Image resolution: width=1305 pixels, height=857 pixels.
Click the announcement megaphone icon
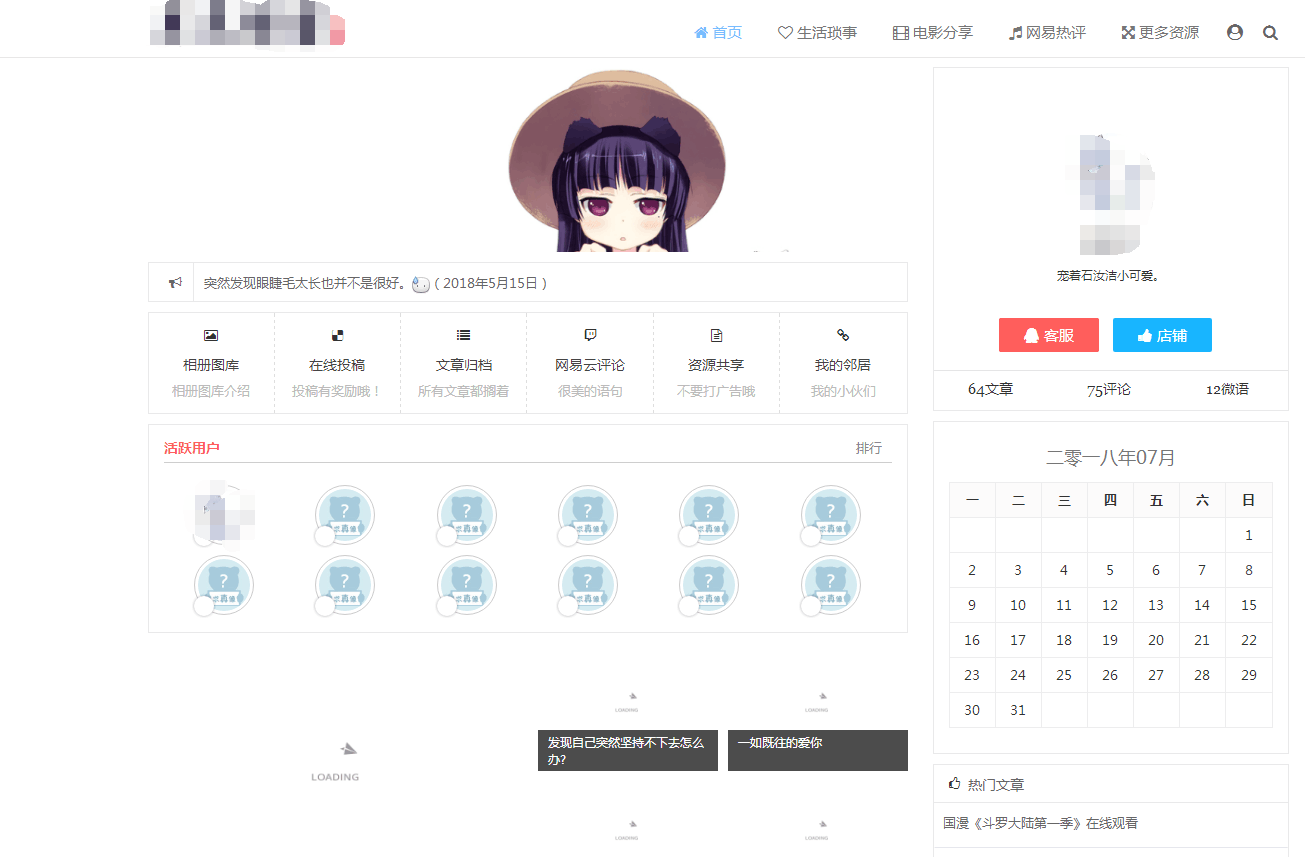pyautogui.click(x=173, y=282)
